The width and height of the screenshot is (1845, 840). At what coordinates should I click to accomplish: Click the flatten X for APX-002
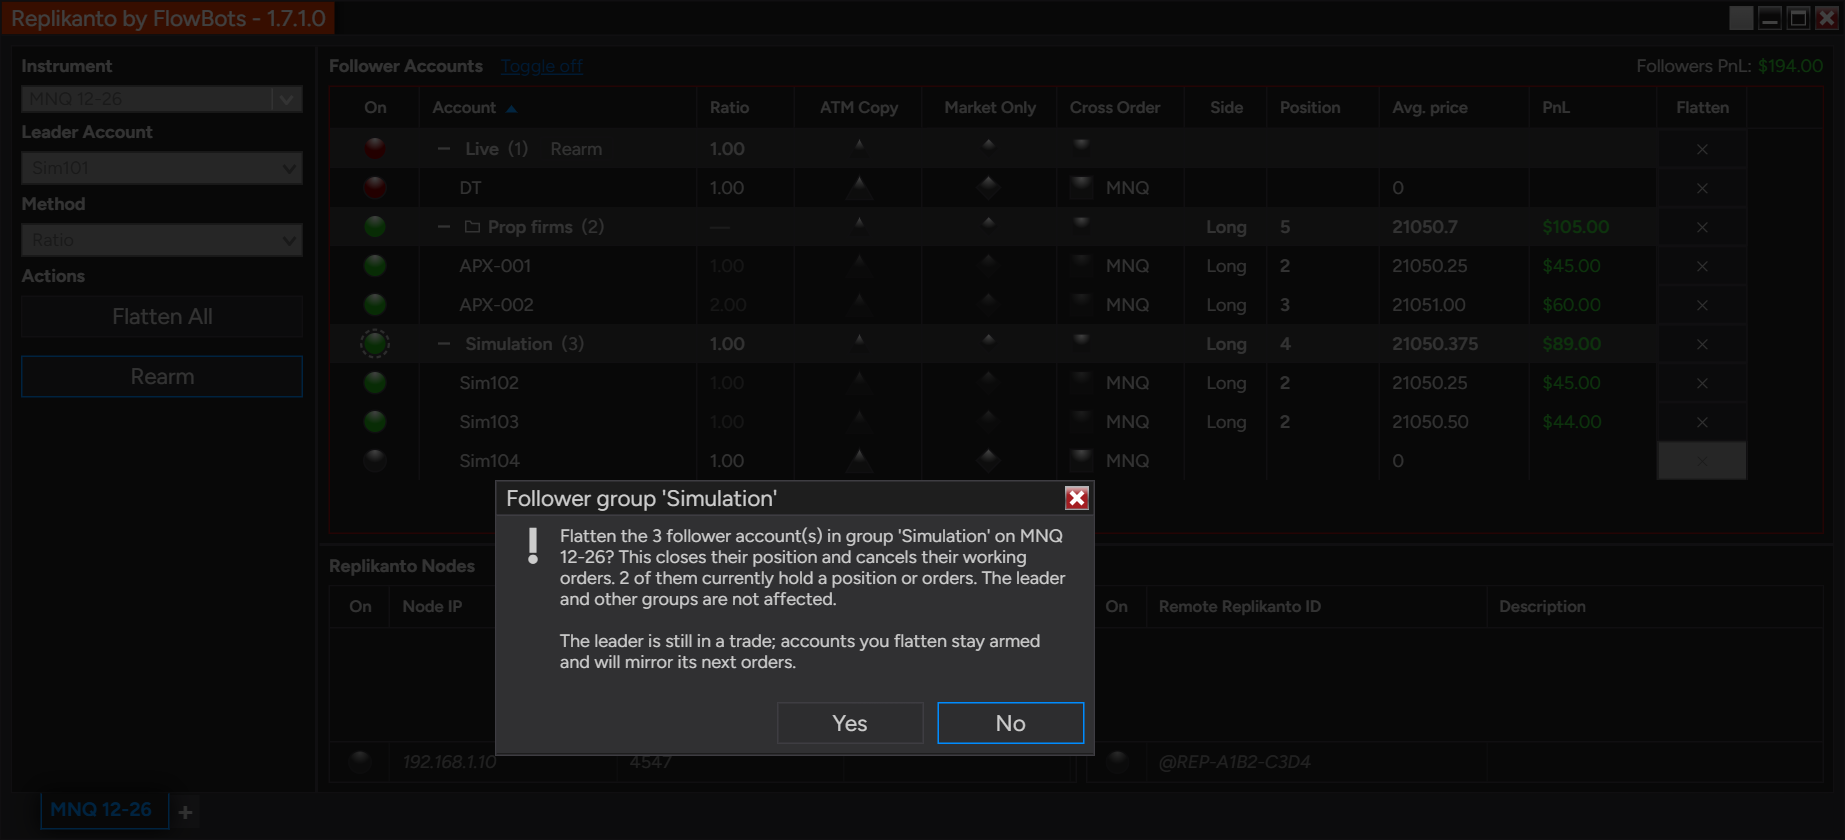point(1702,305)
